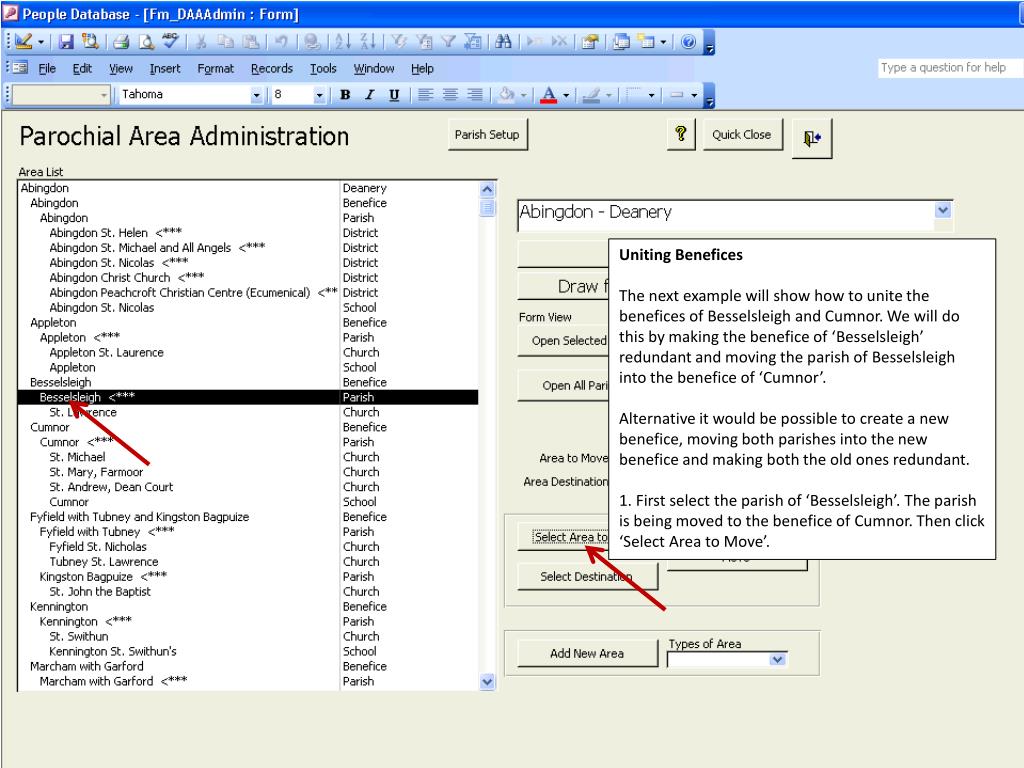Screen dimensions: 1024x768
Task: Click the Insert Hyperlink icon
Action: pos(312,42)
